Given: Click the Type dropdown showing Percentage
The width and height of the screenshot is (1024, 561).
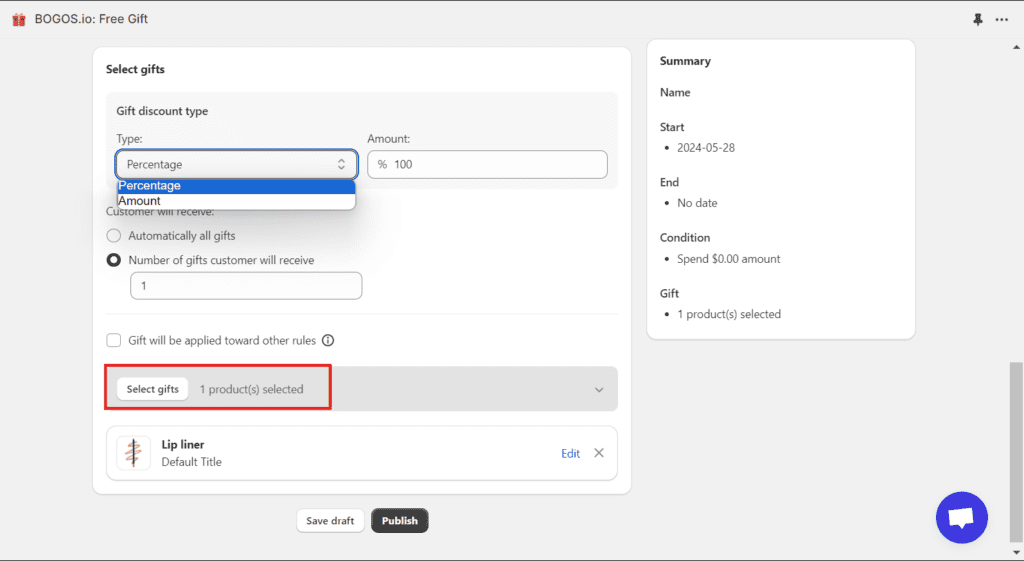Looking at the screenshot, I should tap(236, 164).
